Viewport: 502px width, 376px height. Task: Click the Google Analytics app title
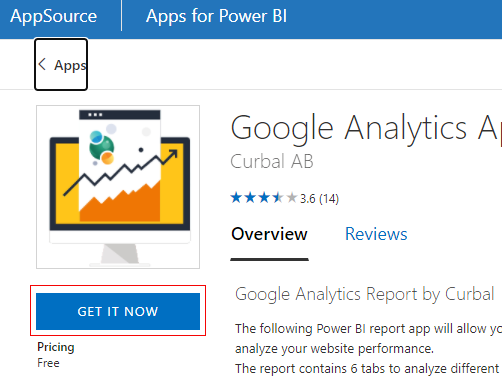[366, 128]
